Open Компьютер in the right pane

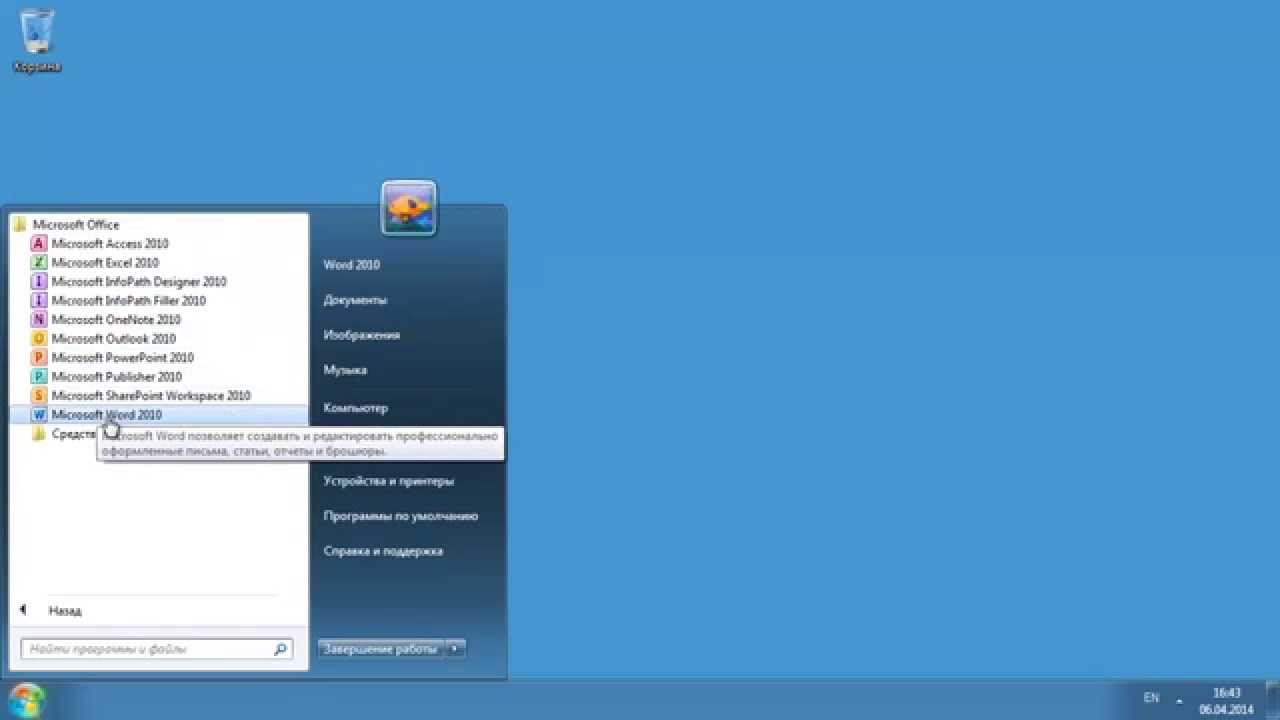[355, 407]
